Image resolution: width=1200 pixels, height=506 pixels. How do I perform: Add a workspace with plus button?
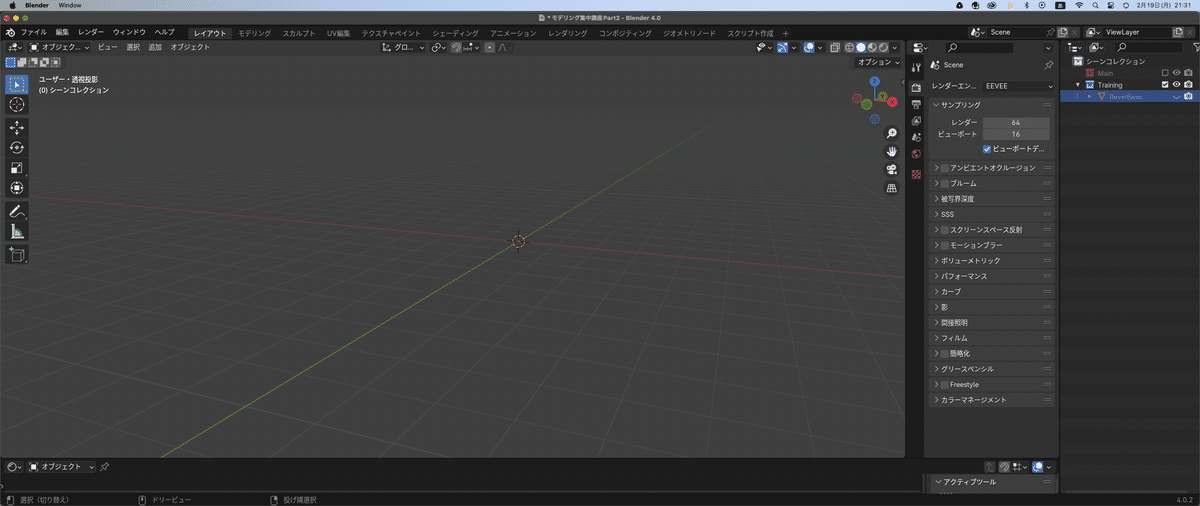[x=785, y=33]
